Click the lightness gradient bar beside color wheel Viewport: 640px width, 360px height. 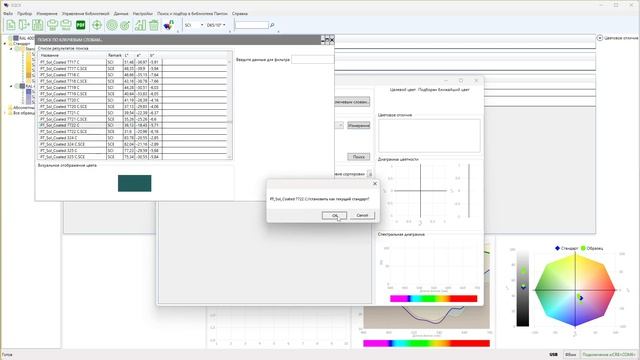pyautogui.click(x=522, y=289)
